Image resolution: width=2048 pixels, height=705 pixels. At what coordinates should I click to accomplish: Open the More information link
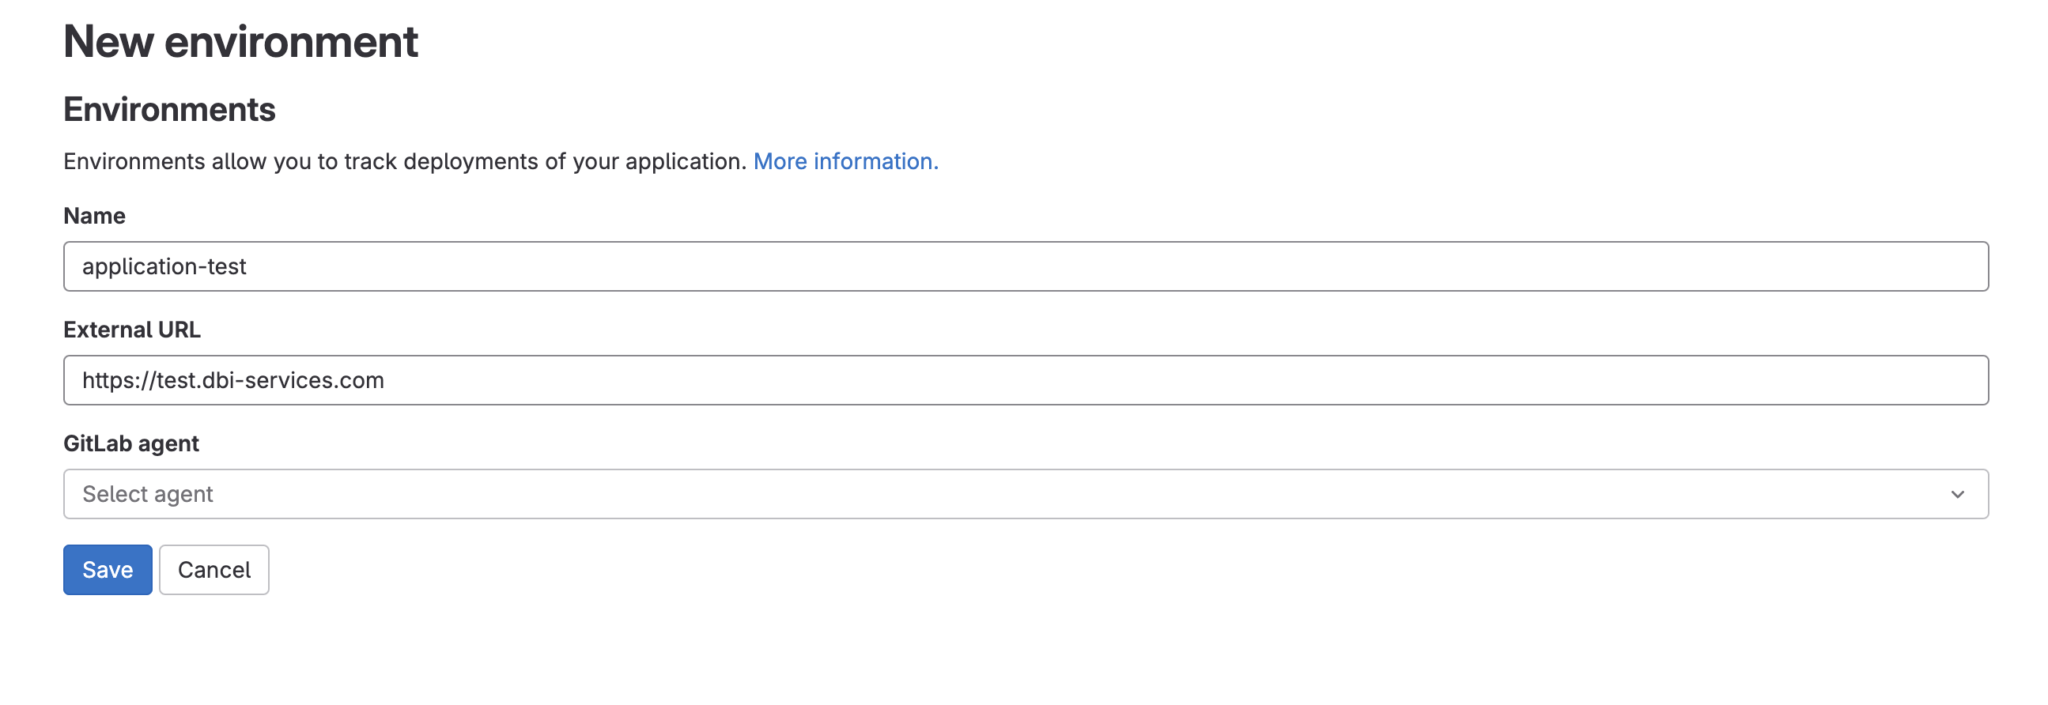point(845,161)
